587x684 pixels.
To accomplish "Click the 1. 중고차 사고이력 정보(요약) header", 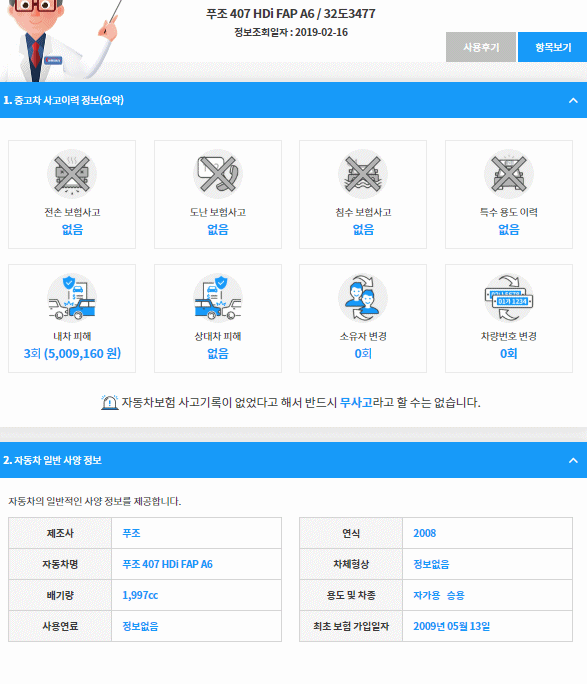I will point(63,100).
